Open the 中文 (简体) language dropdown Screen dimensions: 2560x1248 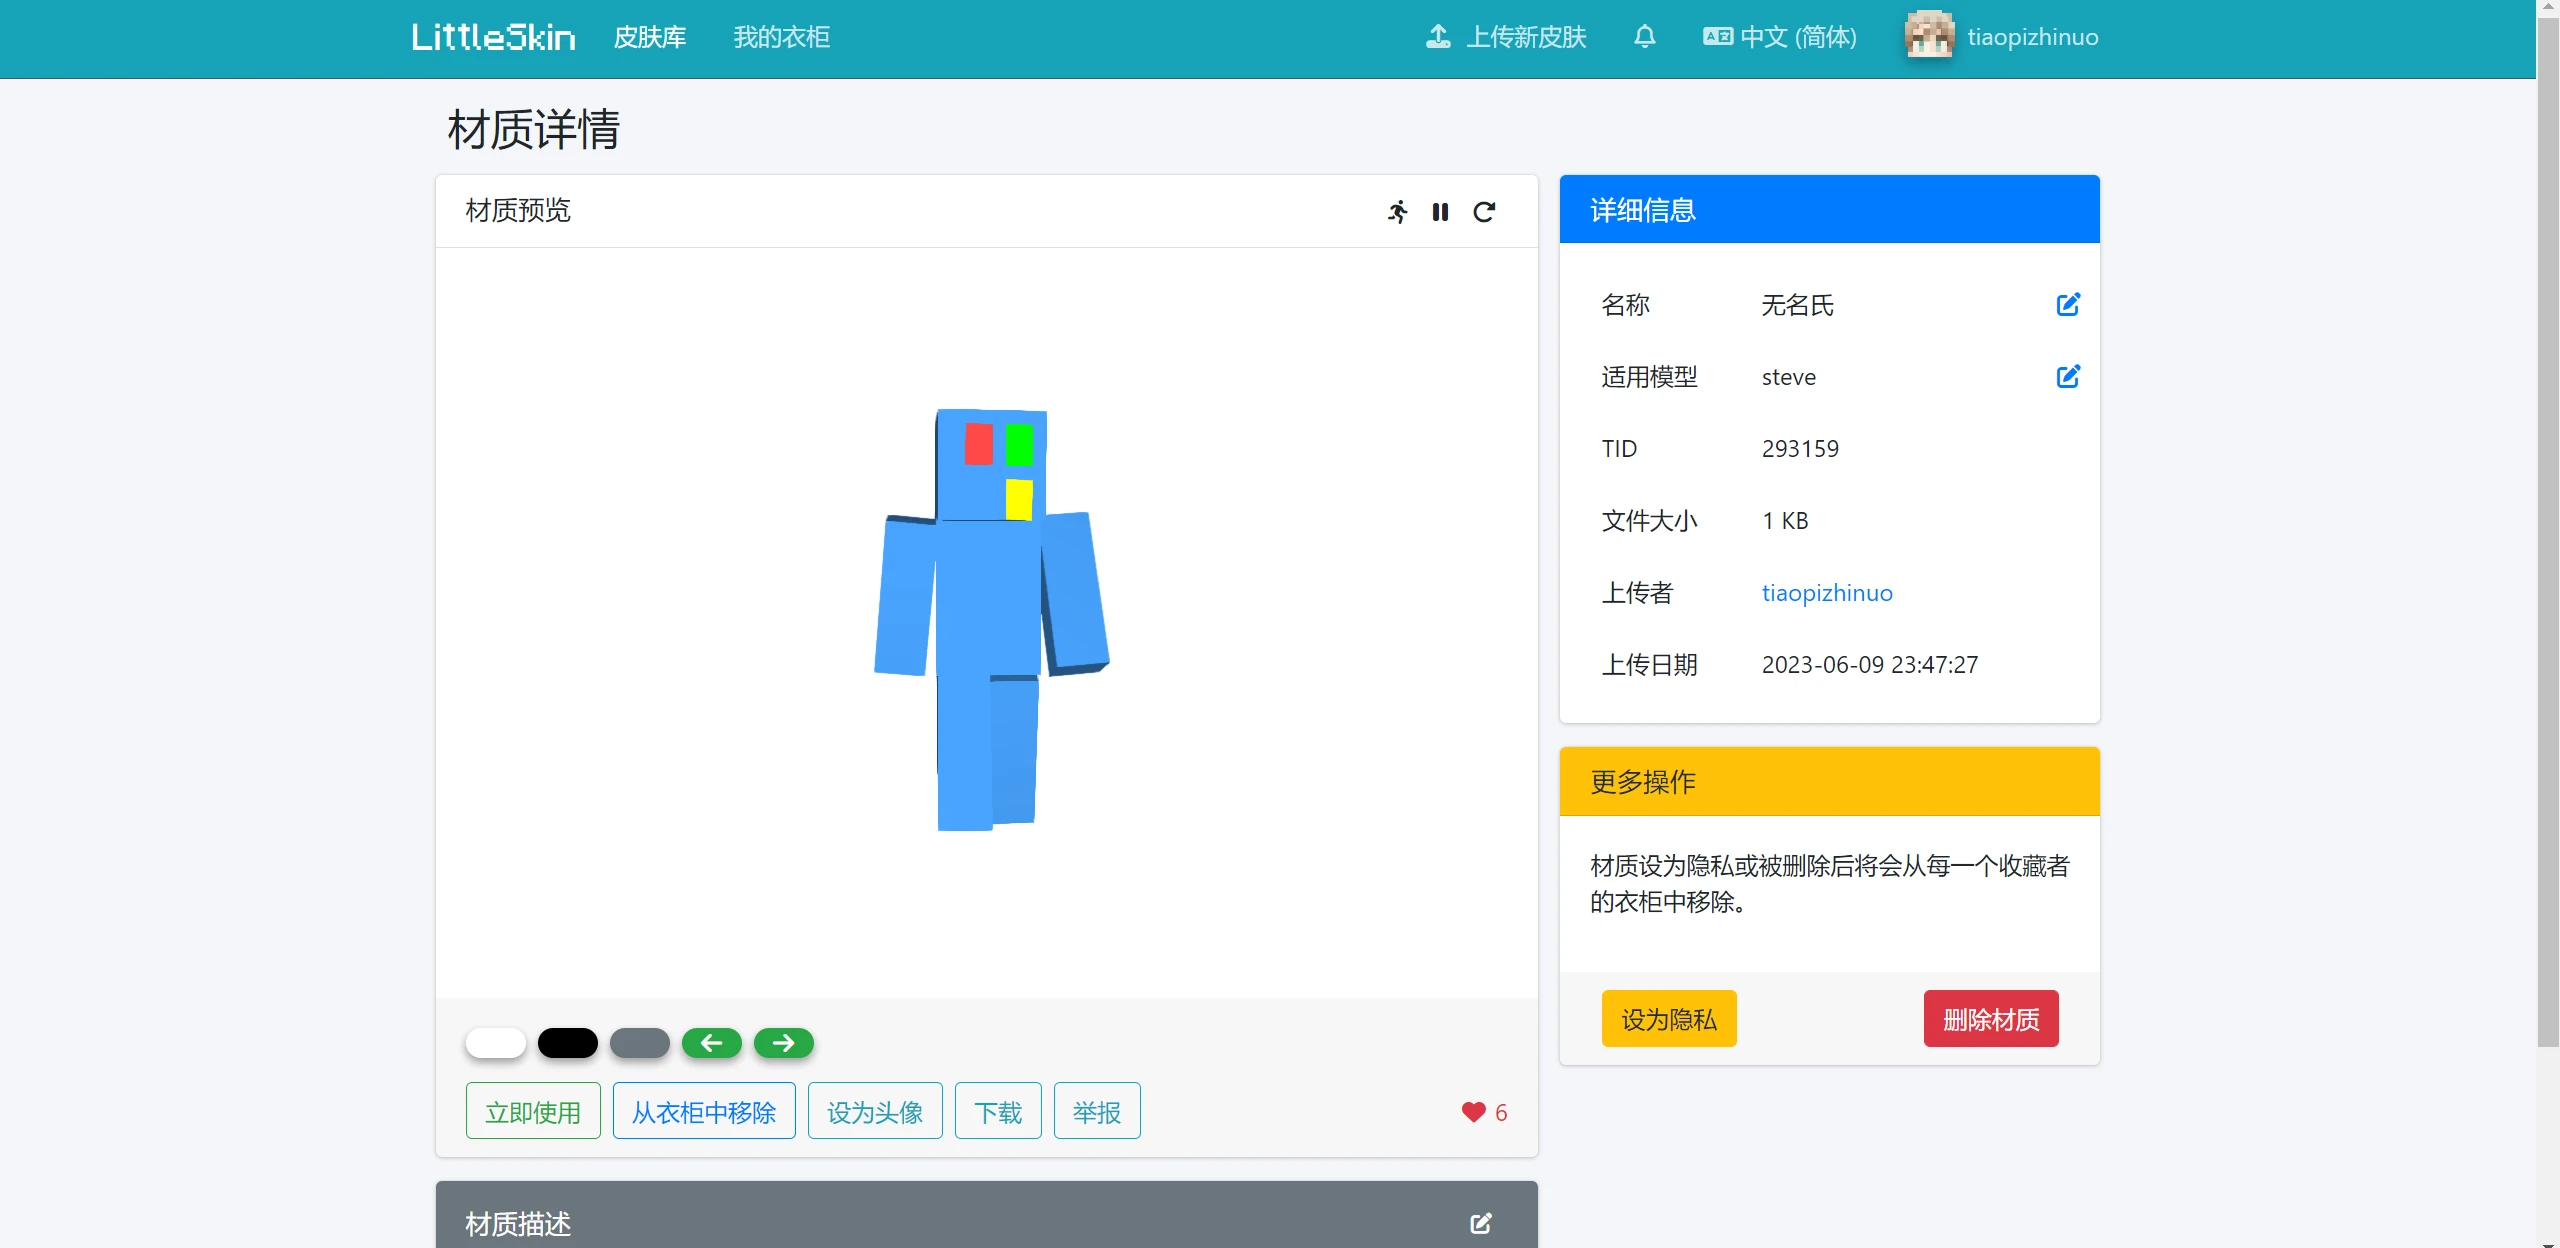pyautogui.click(x=1780, y=38)
